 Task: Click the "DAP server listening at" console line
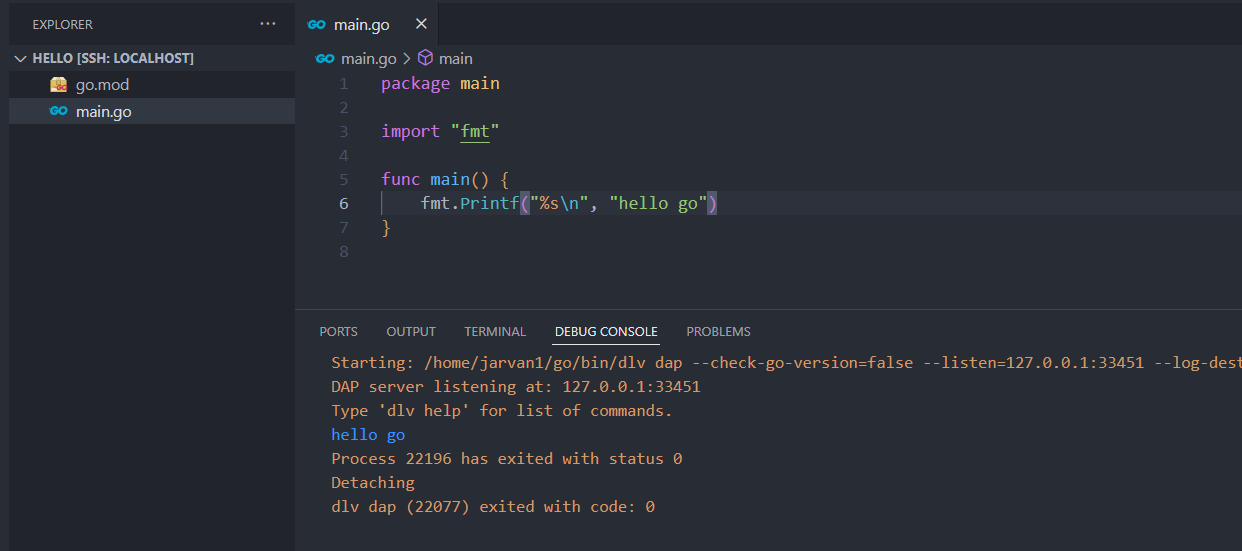tap(516, 386)
